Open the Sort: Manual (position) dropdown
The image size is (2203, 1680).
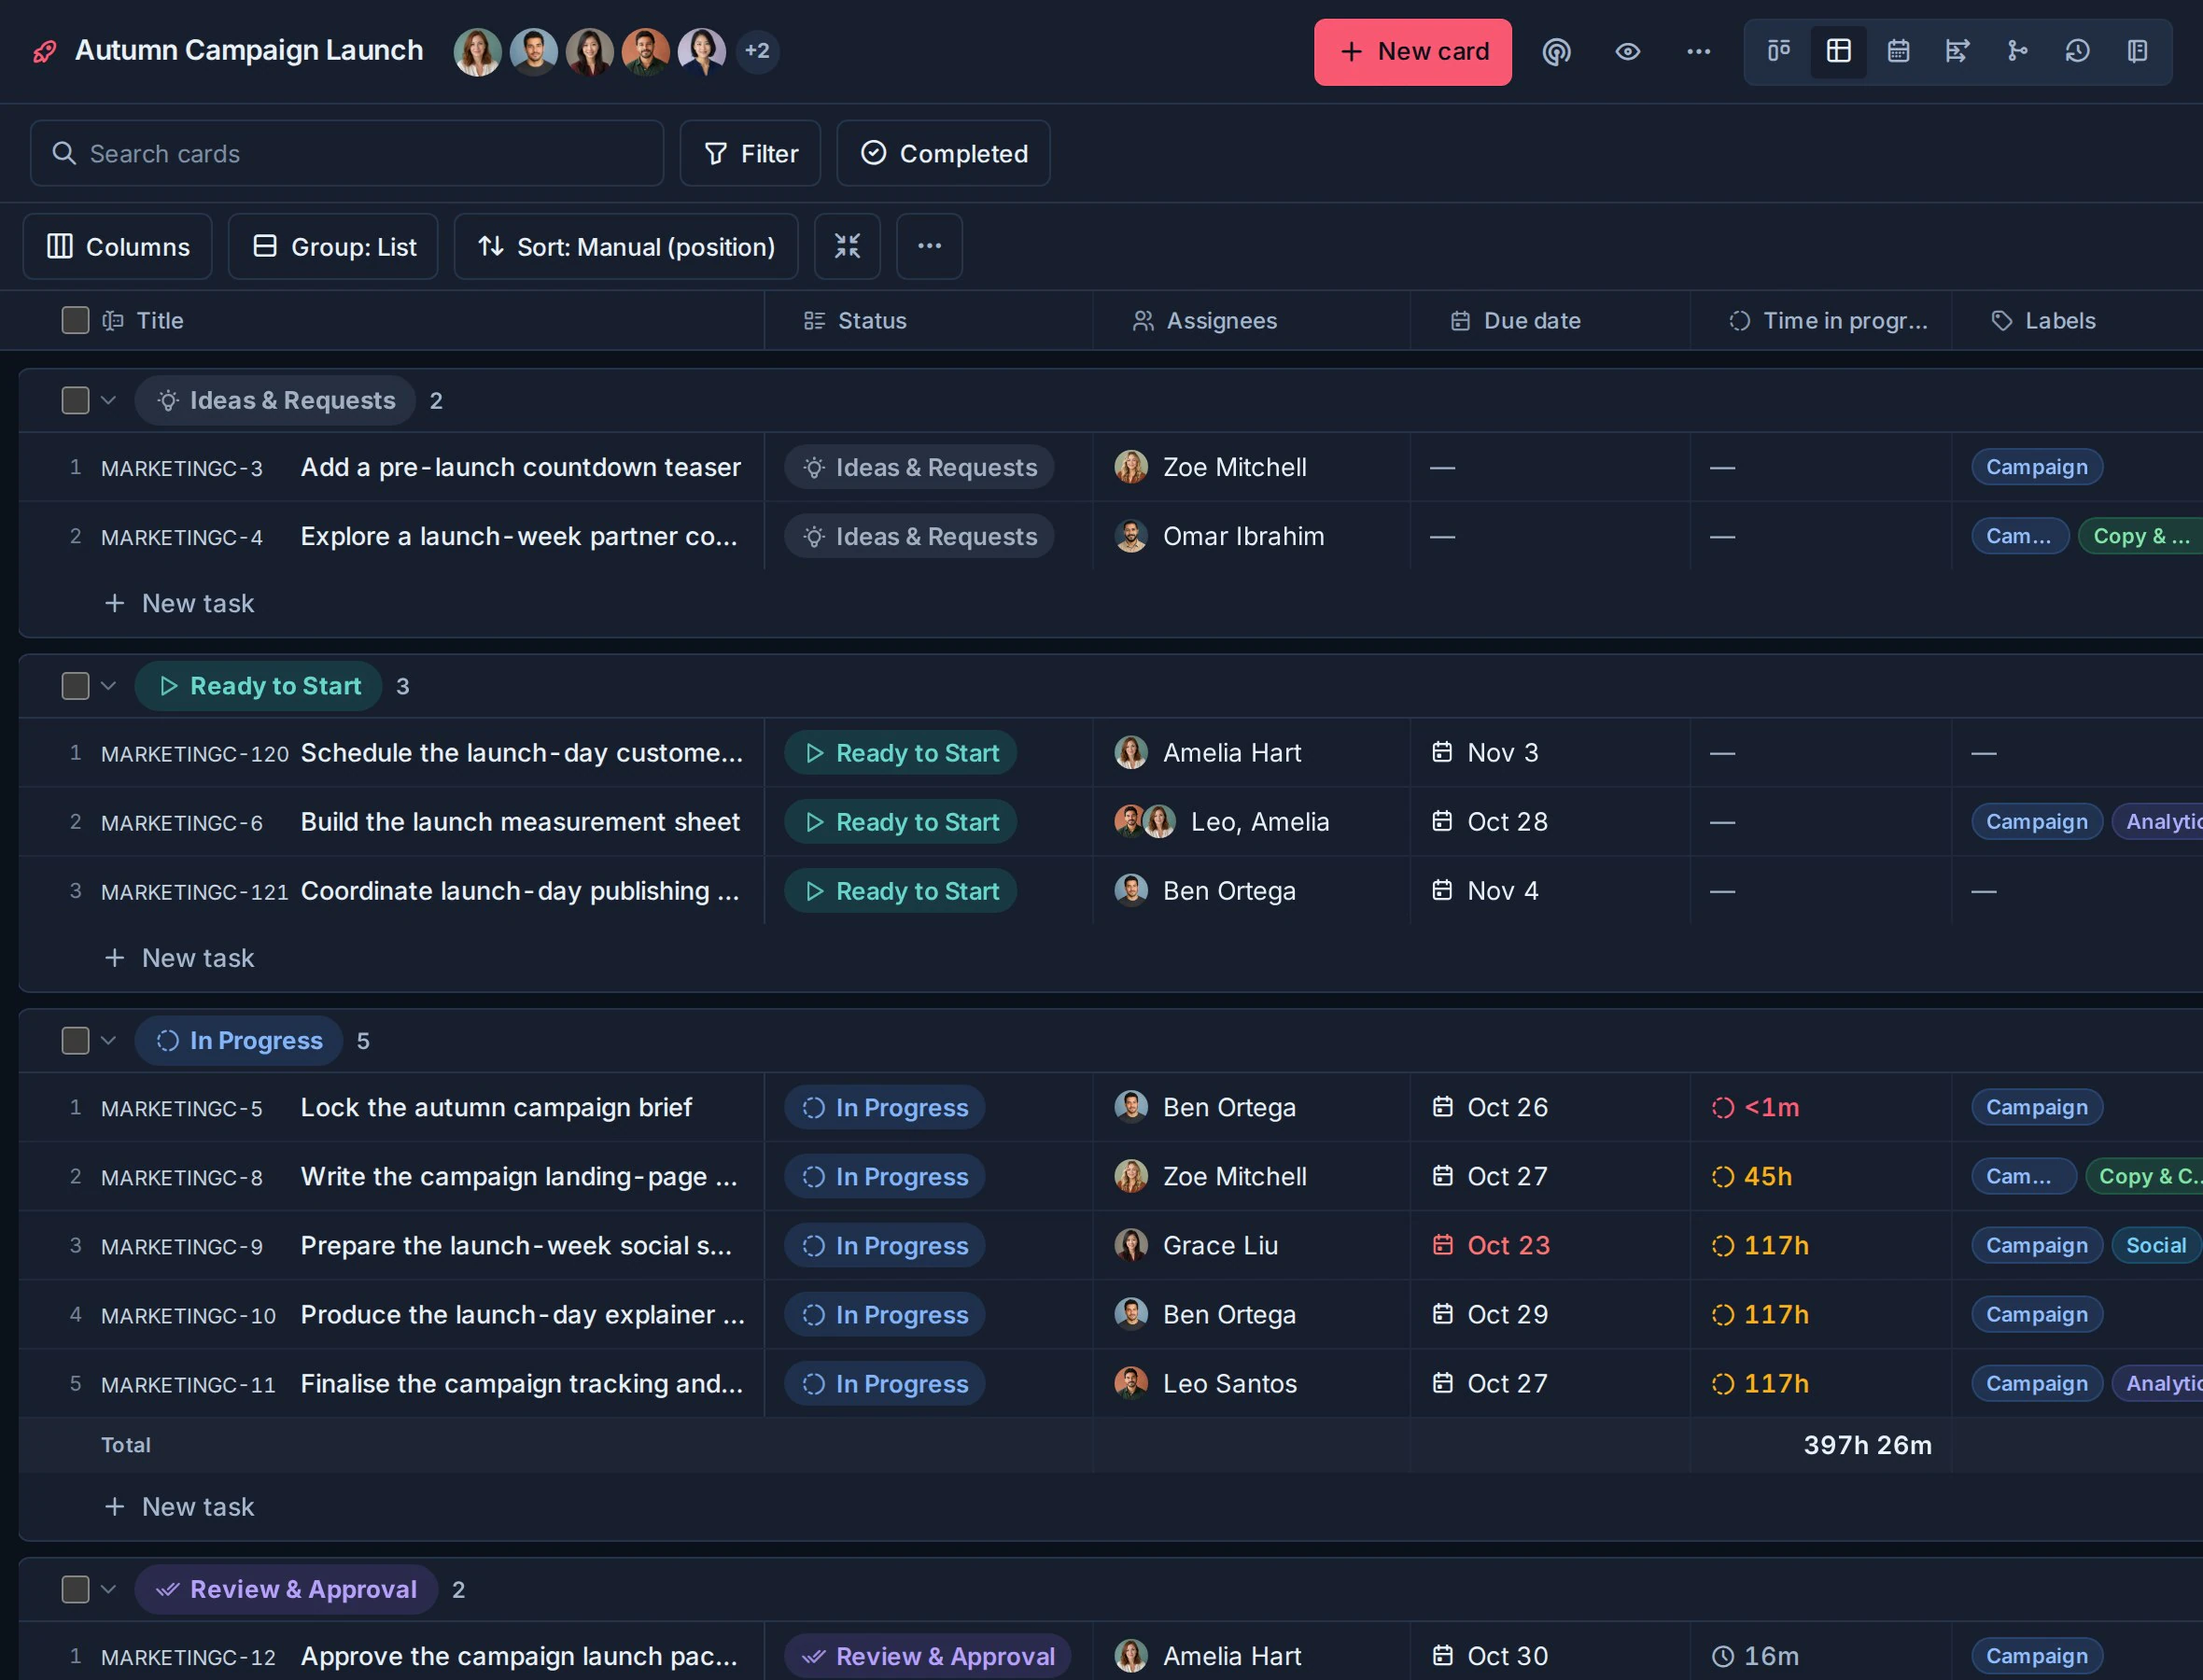pyautogui.click(x=626, y=246)
